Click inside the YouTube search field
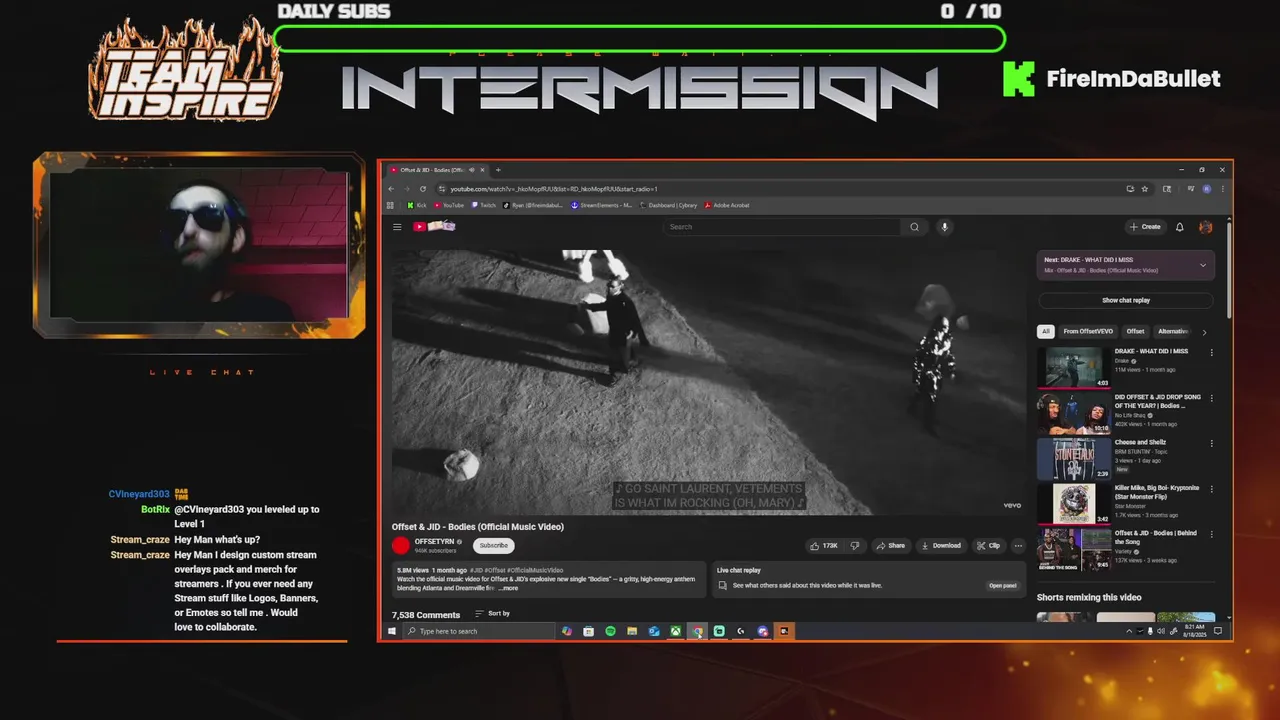 (x=782, y=227)
